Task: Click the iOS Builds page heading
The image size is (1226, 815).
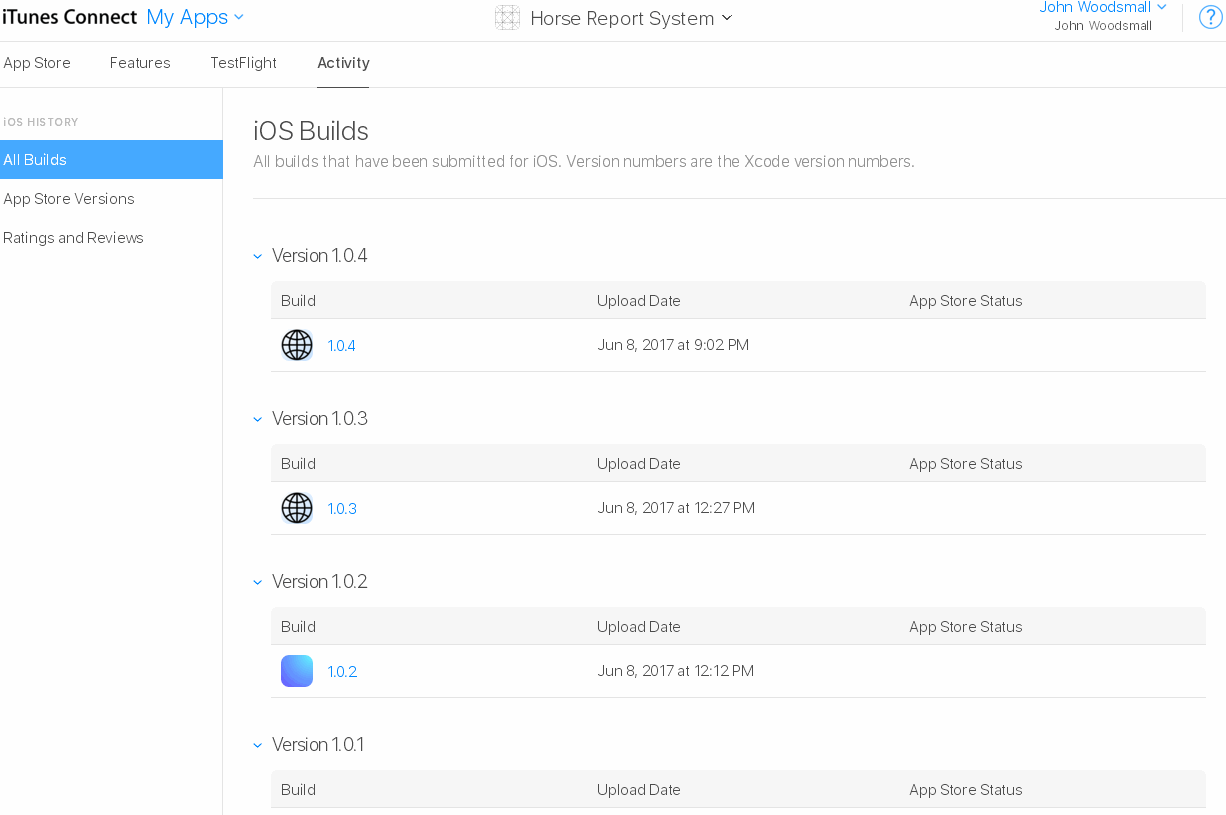Action: [311, 131]
